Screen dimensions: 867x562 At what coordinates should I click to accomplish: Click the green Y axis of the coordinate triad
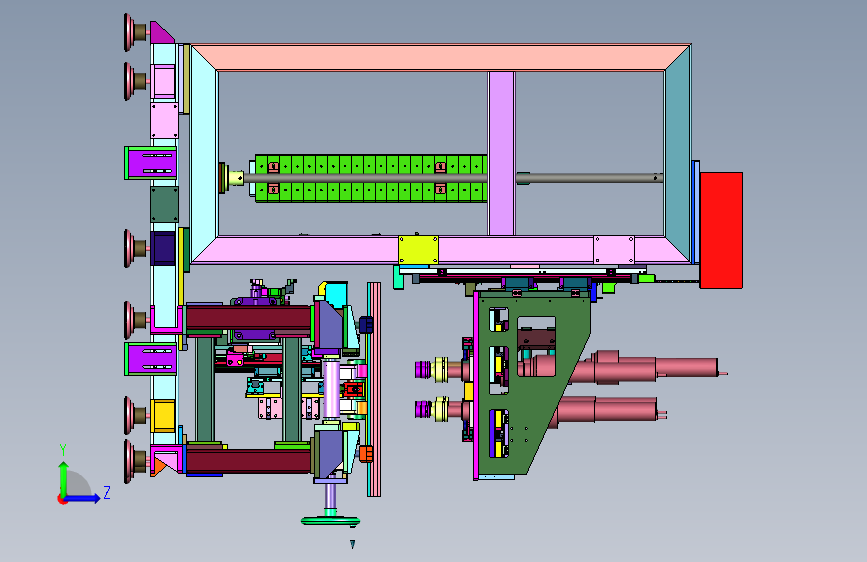pyautogui.click(x=63, y=478)
